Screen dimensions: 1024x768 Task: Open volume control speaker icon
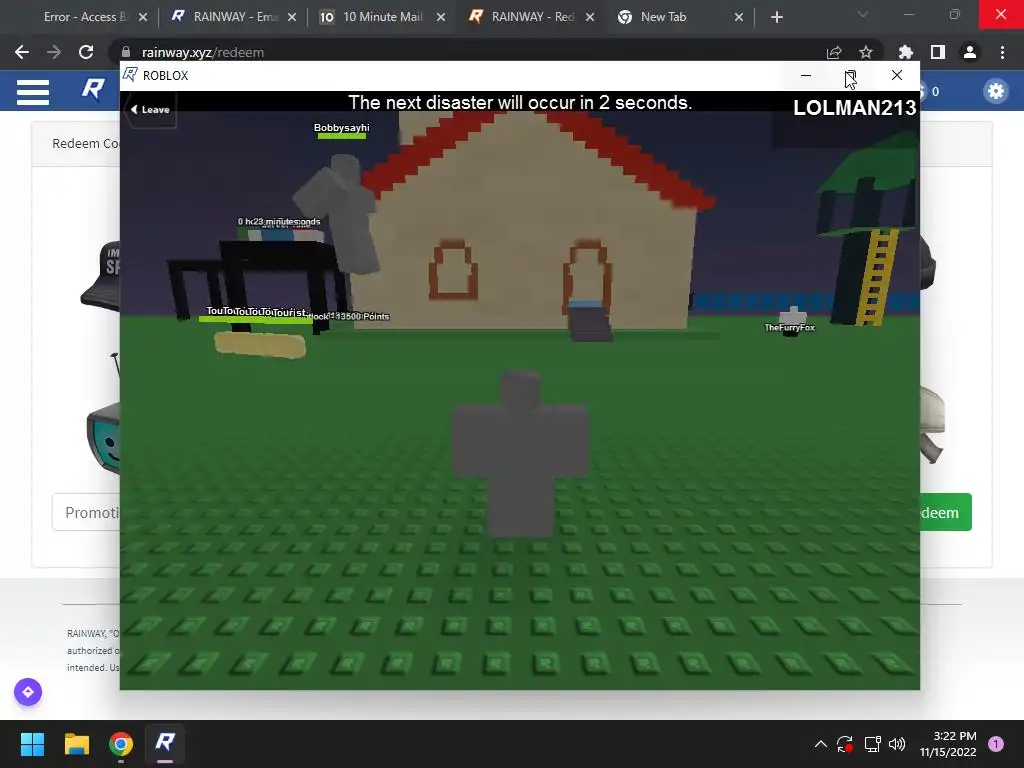point(897,744)
